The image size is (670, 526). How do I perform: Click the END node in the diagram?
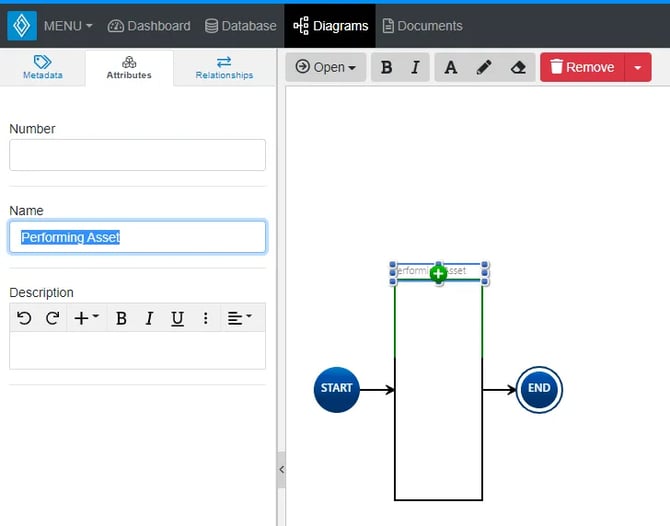[x=539, y=389]
